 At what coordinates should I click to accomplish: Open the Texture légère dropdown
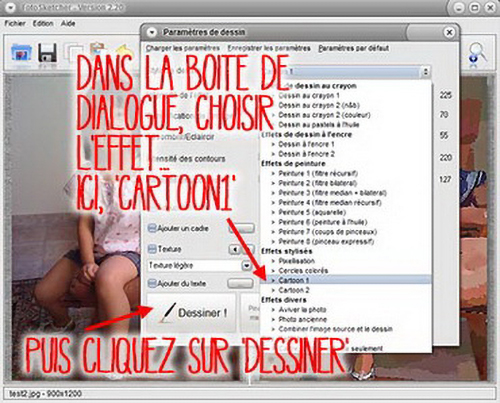(246, 266)
